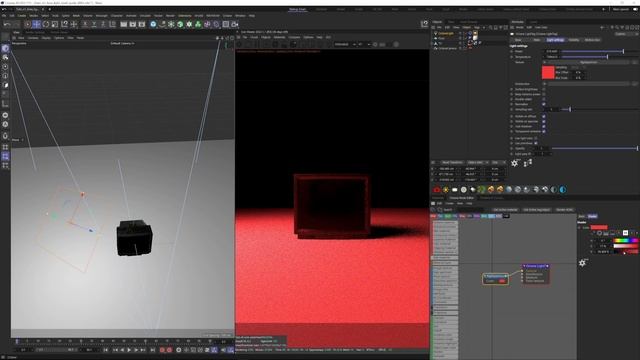Click the sun icon in Corona toolbar
This screenshot has height=360, width=640.
446,189
